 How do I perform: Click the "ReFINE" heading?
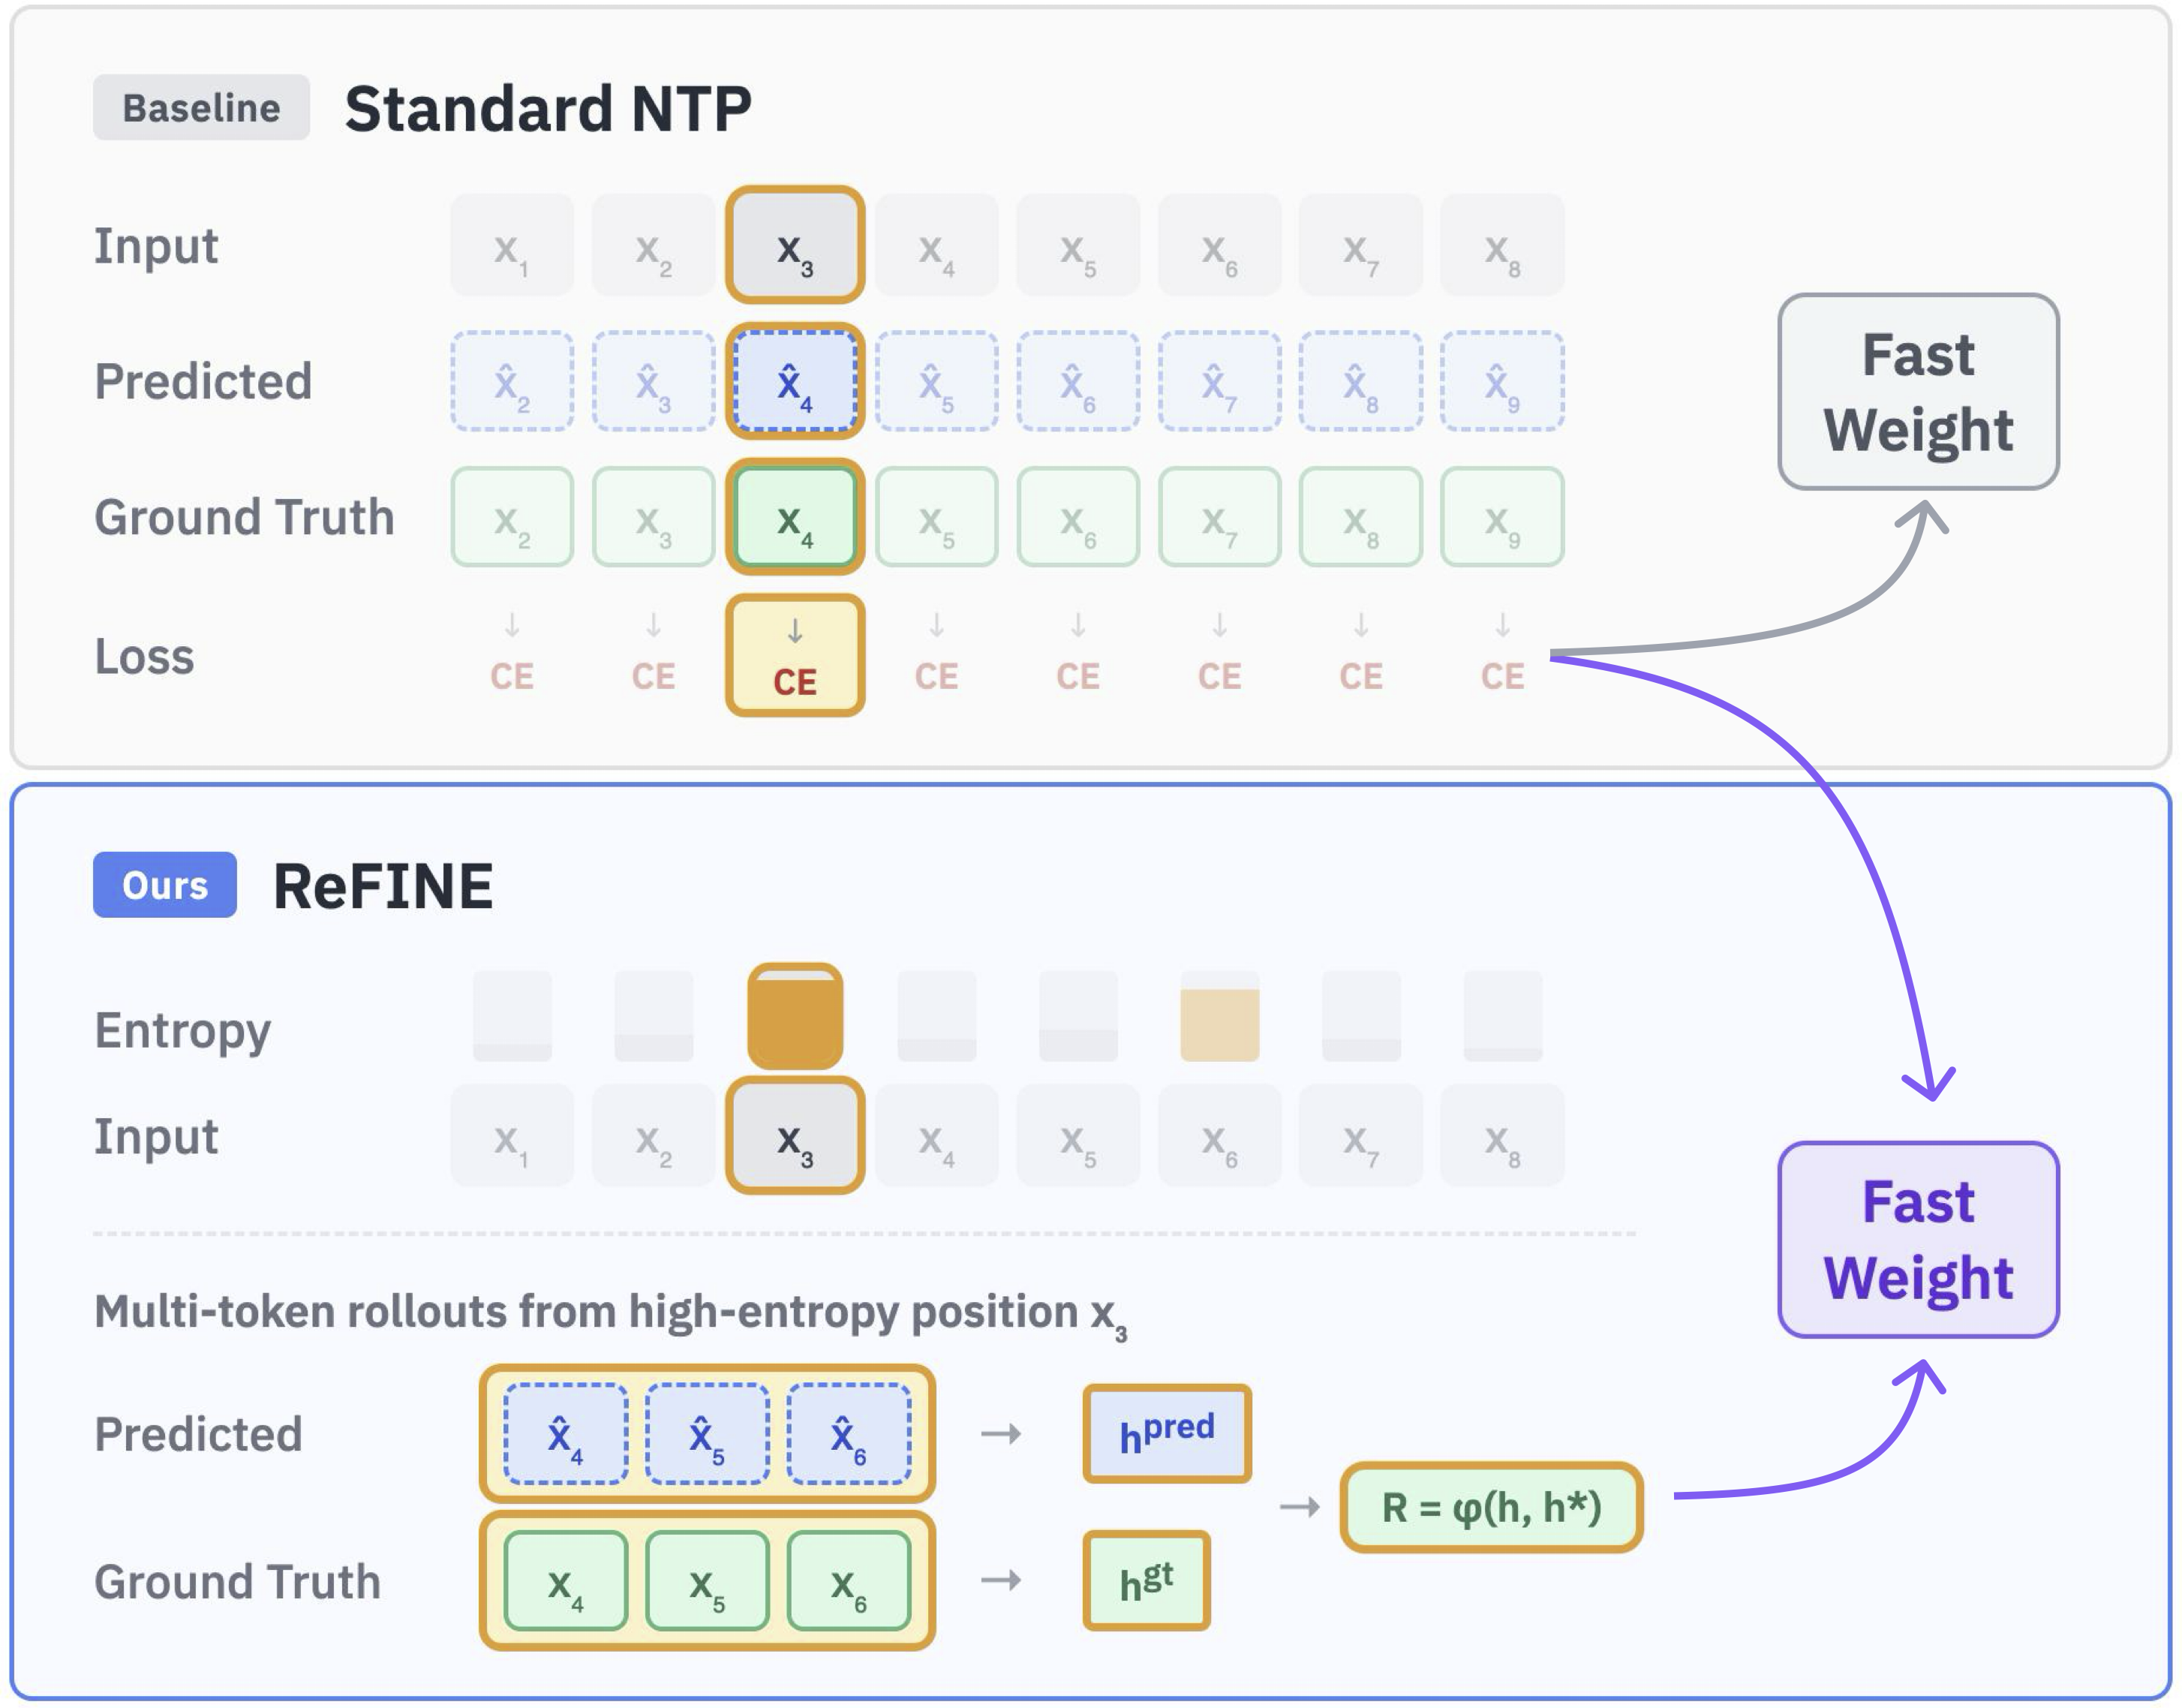(383, 886)
